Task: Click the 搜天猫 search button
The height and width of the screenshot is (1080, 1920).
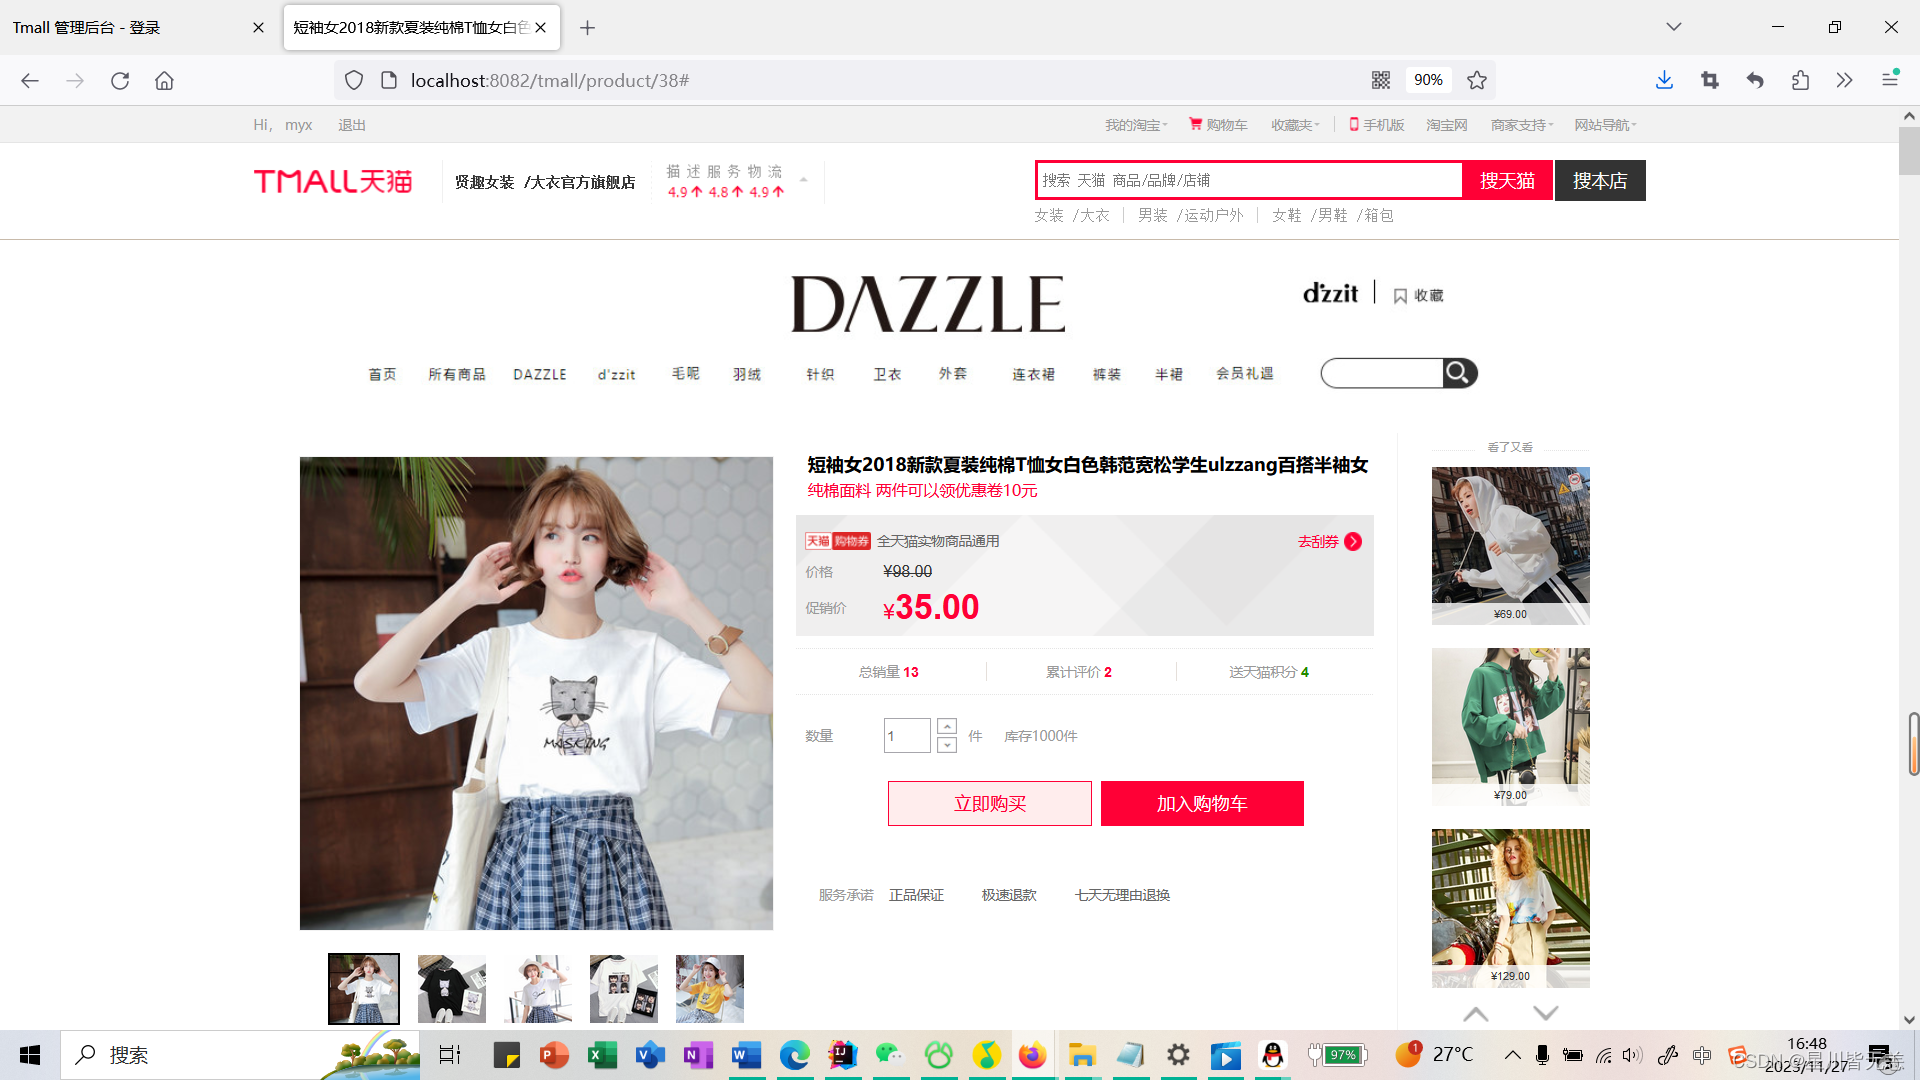Action: pyautogui.click(x=1507, y=181)
